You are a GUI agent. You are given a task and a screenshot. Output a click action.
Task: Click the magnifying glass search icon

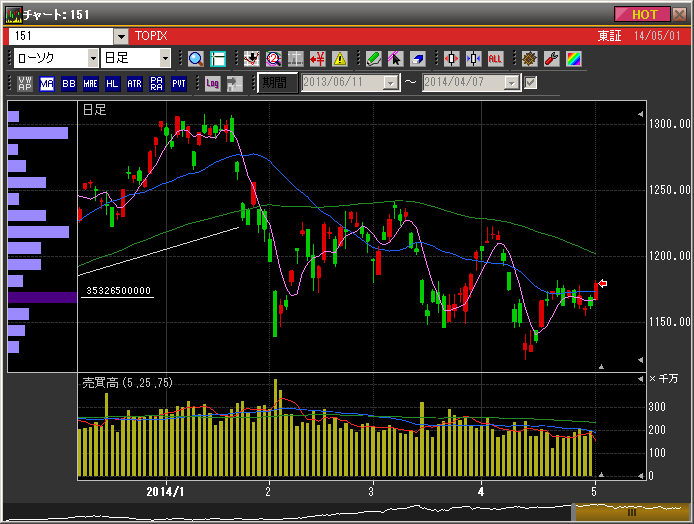pos(195,58)
